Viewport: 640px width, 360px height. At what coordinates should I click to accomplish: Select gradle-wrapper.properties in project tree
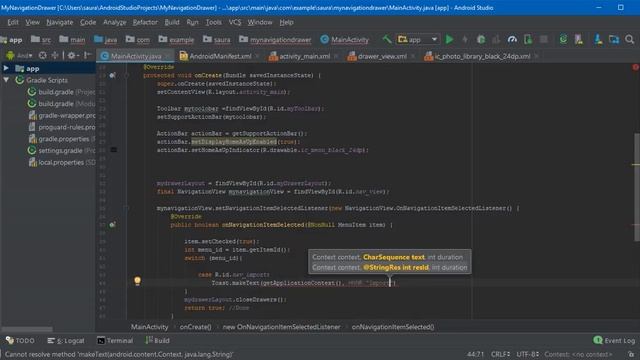tap(62, 116)
